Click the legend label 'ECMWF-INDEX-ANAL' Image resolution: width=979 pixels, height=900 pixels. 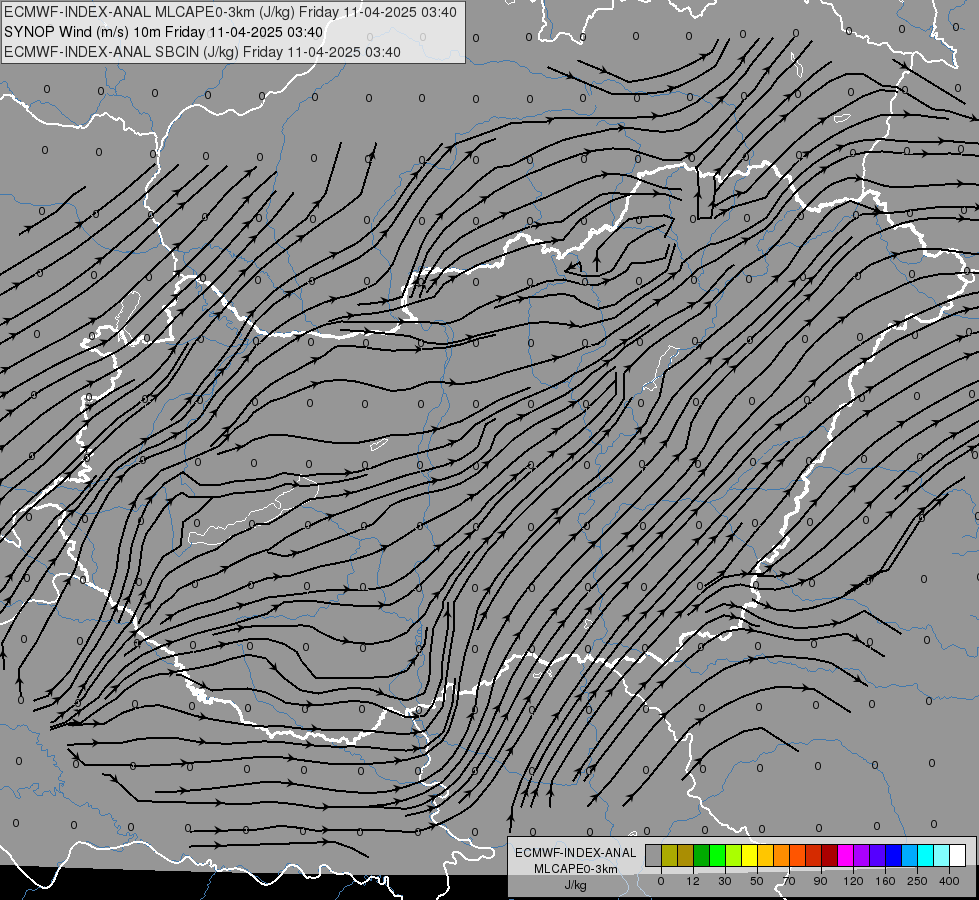pyautogui.click(x=576, y=853)
